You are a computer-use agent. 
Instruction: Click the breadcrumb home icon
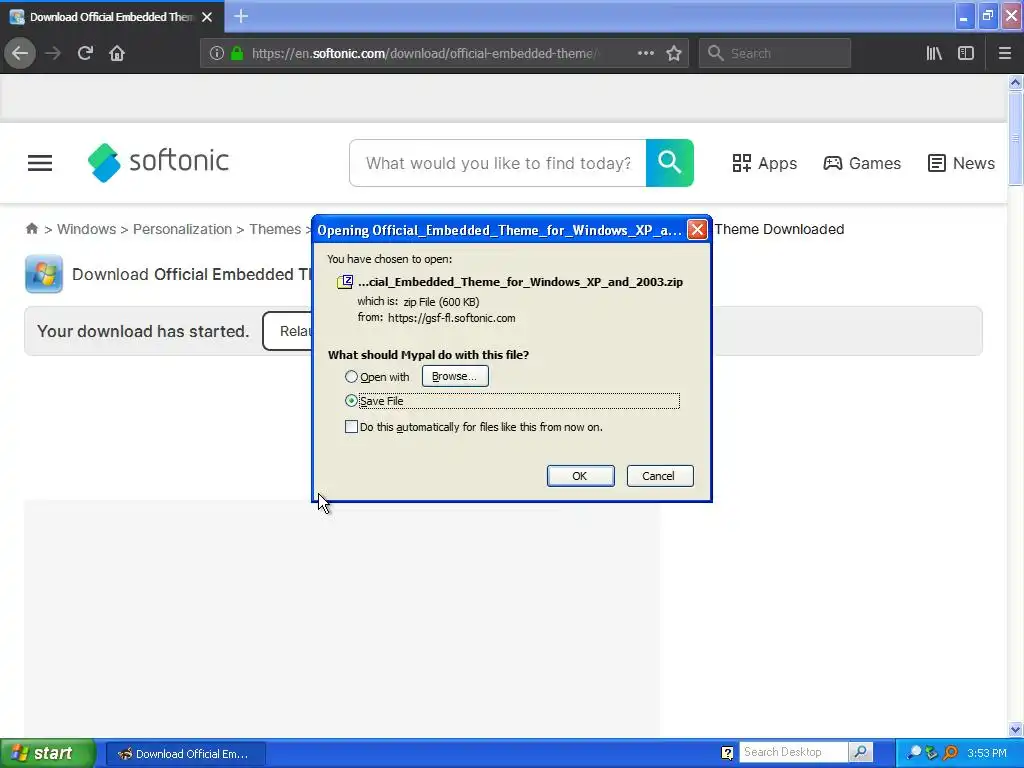point(31,229)
